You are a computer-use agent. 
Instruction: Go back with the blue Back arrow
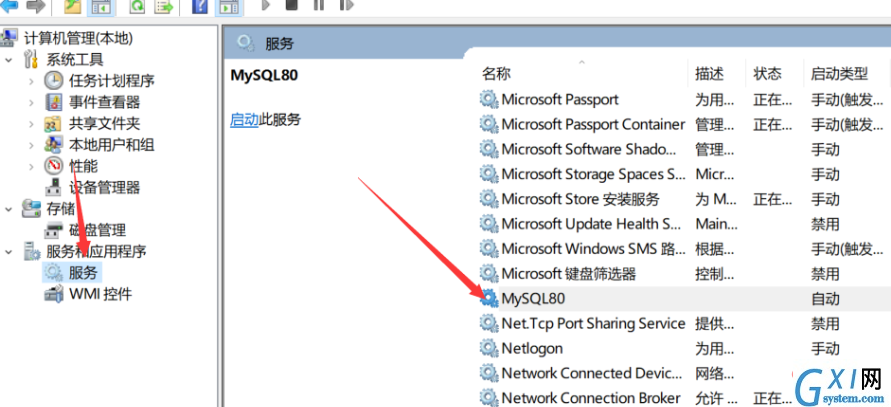[9, 6]
